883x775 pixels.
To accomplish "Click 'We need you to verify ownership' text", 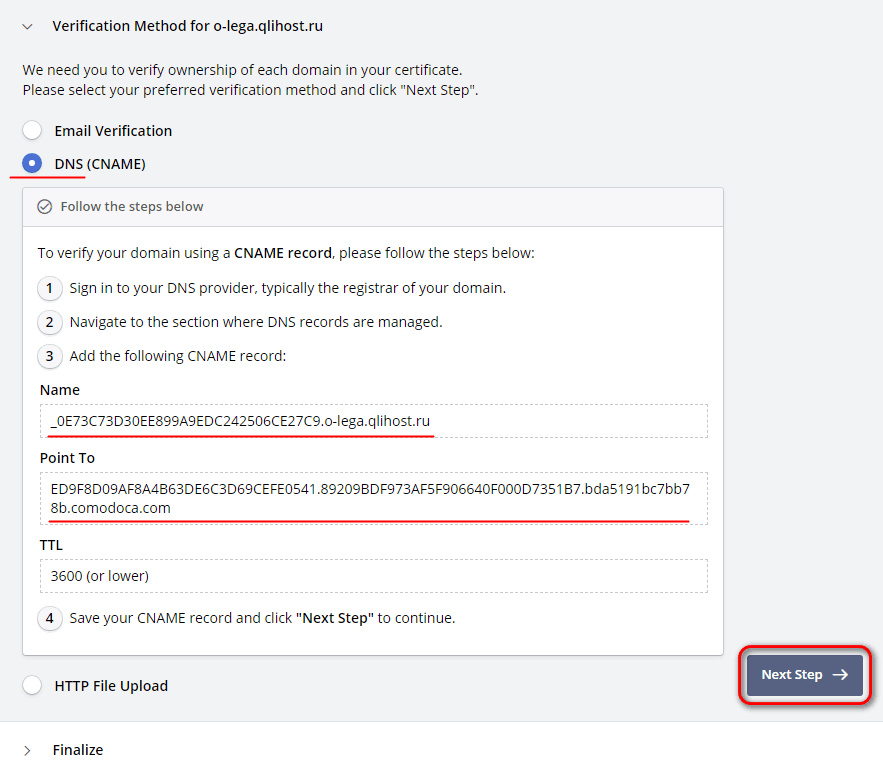I will [x=242, y=70].
